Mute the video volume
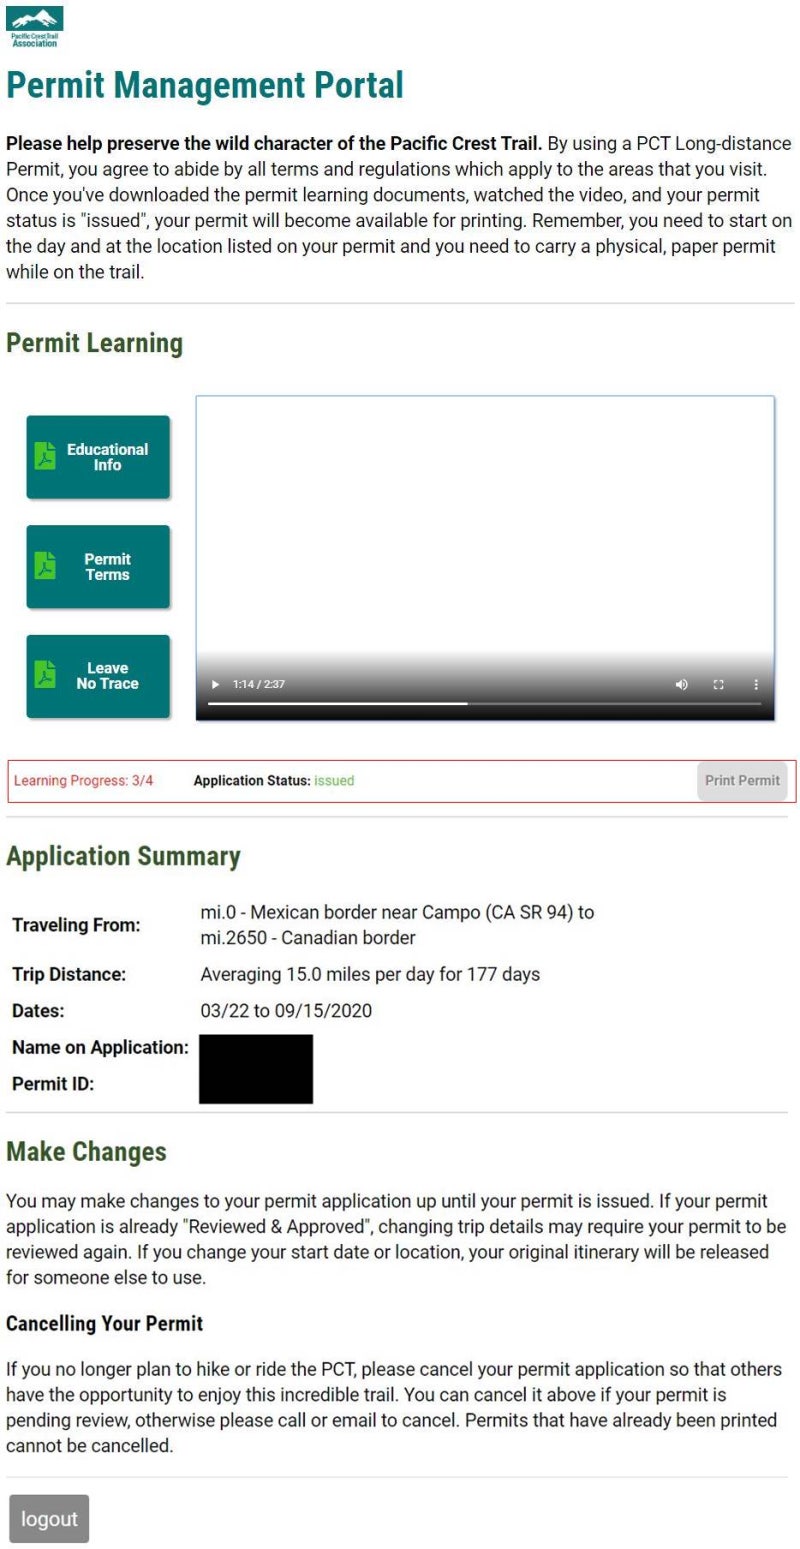Image resolution: width=800 pixels, height=1549 pixels. pyautogui.click(x=682, y=684)
